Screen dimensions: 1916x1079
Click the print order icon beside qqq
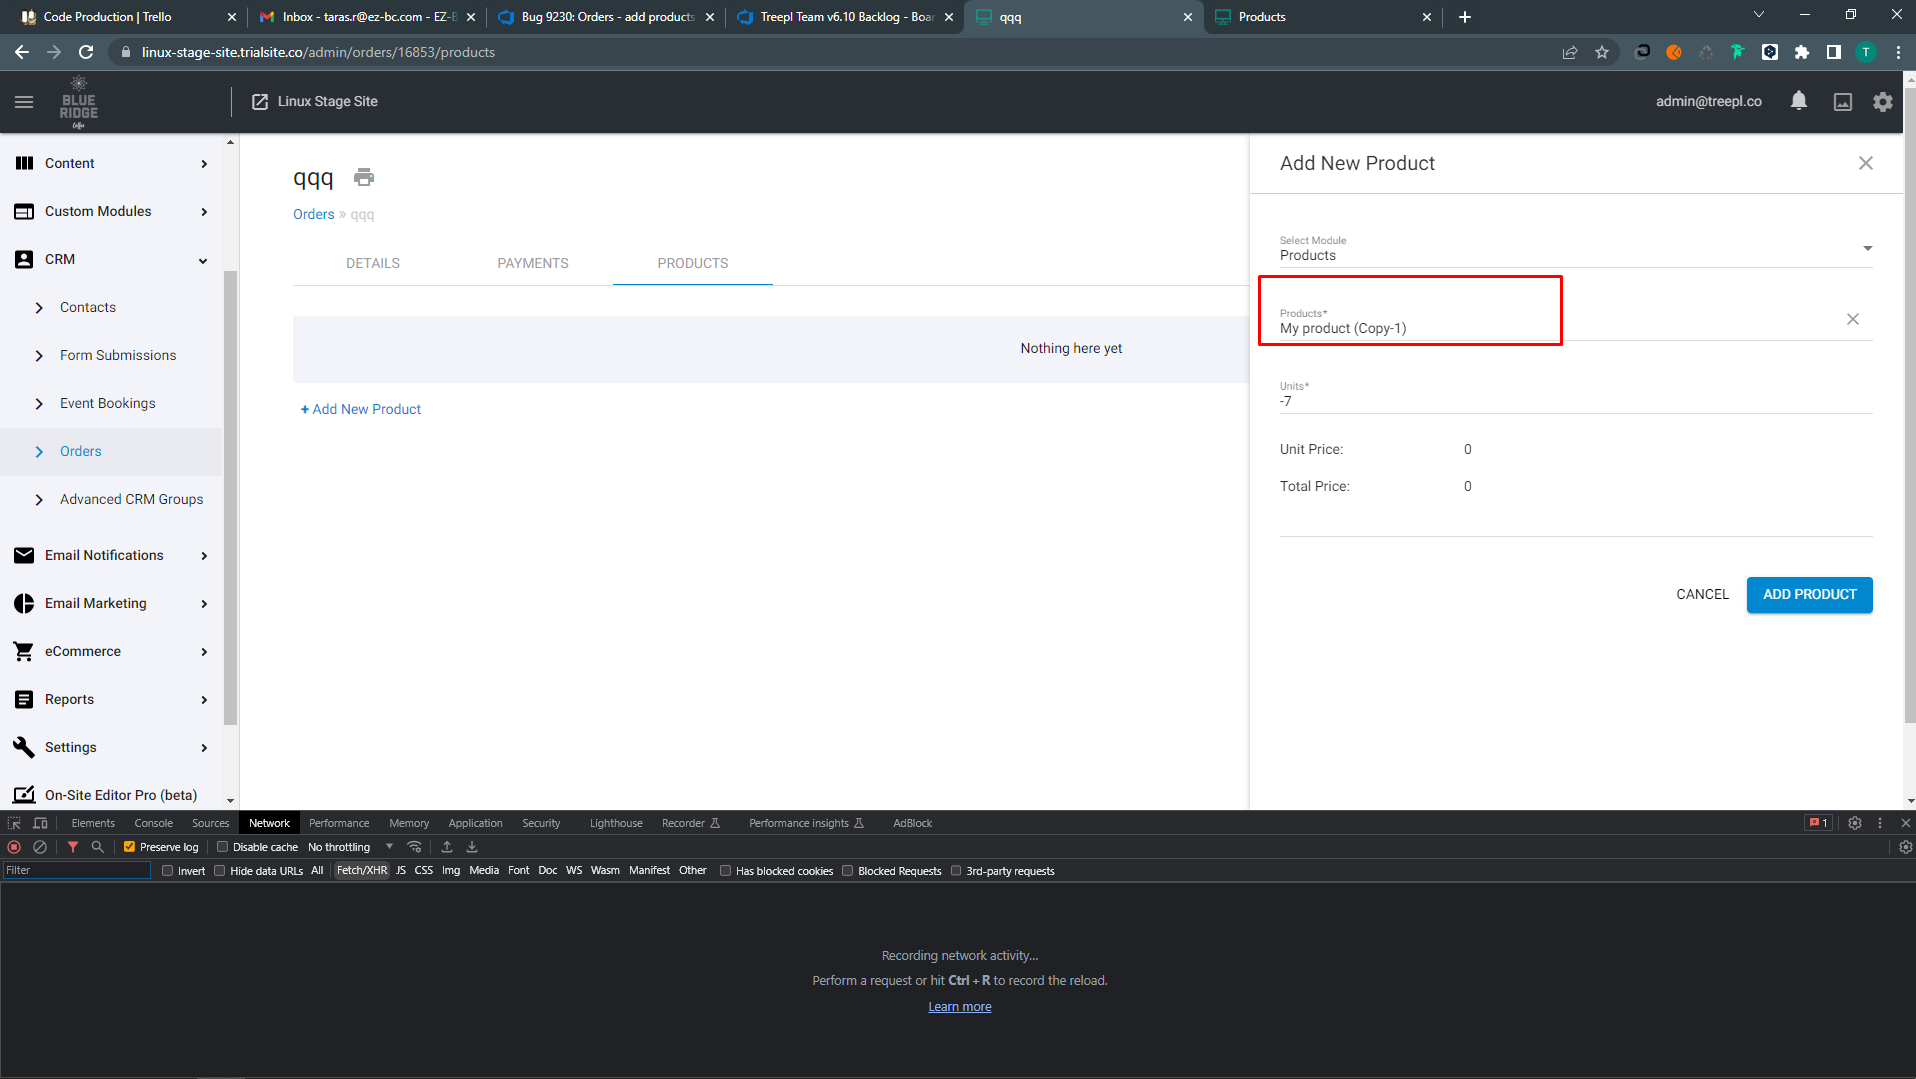(x=364, y=177)
